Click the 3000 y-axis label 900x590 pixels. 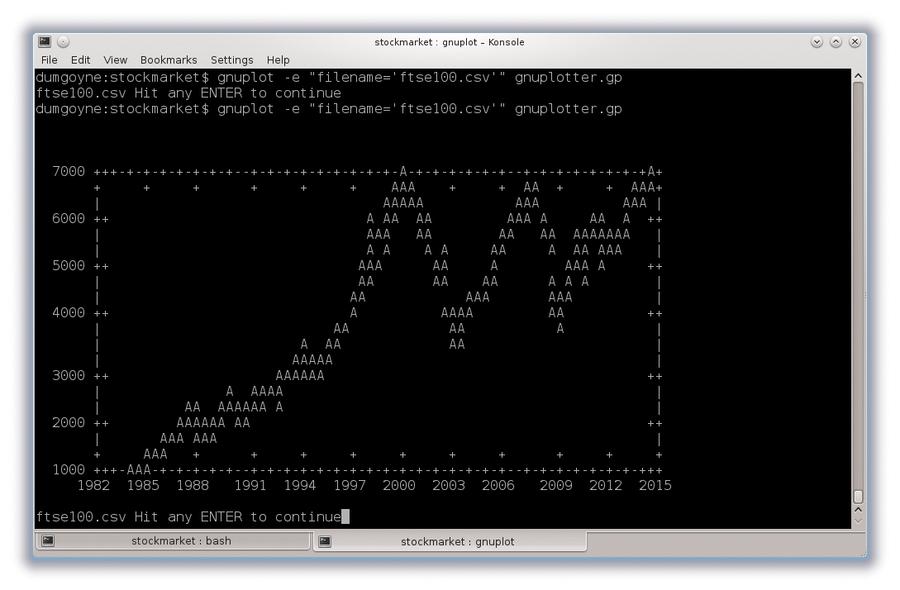tap(68, 375)
